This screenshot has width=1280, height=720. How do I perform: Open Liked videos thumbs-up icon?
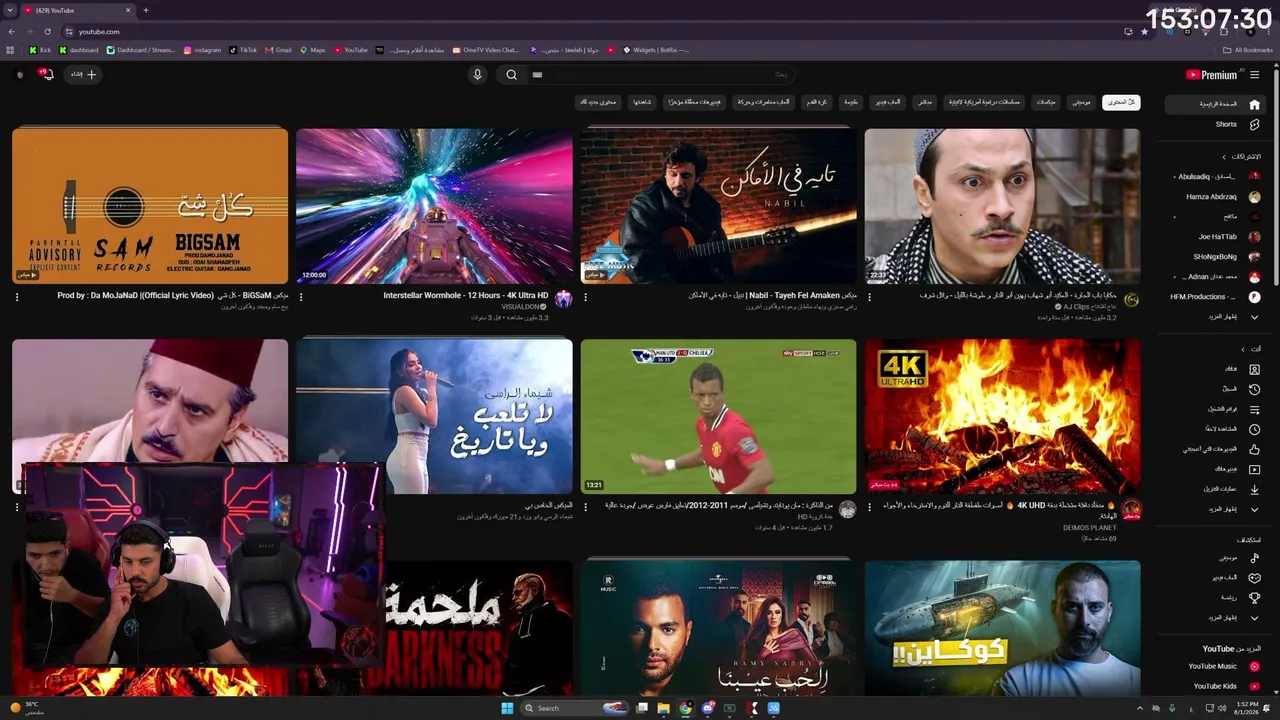click(1254, 449)
